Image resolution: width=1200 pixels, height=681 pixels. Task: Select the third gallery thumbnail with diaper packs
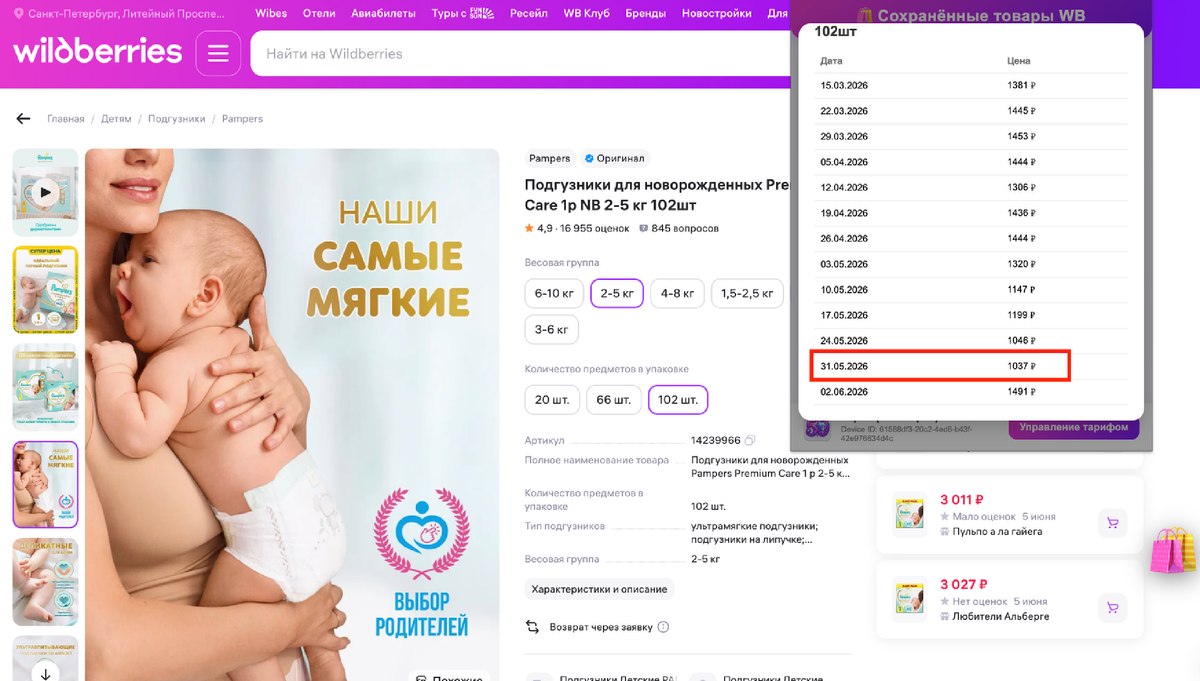tap(45, 387)
